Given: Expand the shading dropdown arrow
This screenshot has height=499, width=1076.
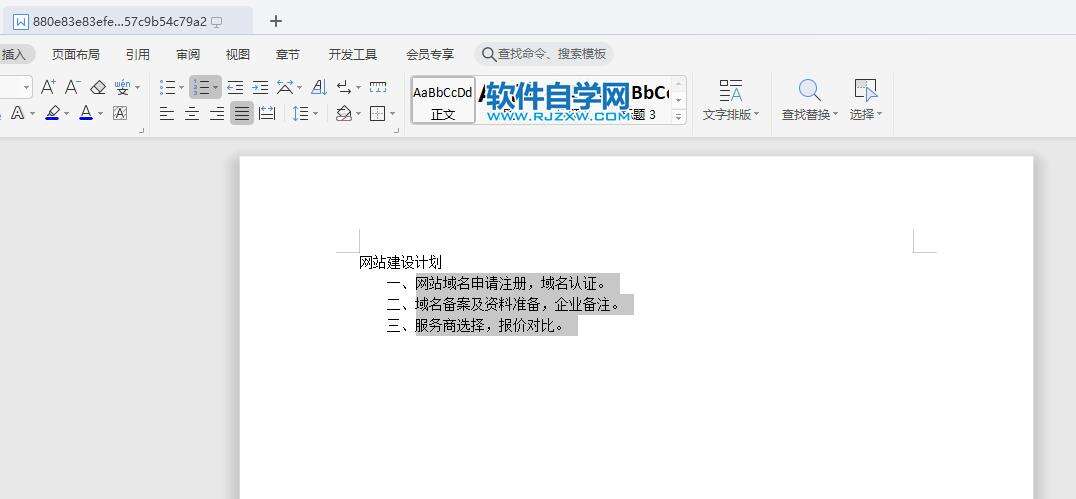Looking at the screenshot, I should [x=358, y=113].
